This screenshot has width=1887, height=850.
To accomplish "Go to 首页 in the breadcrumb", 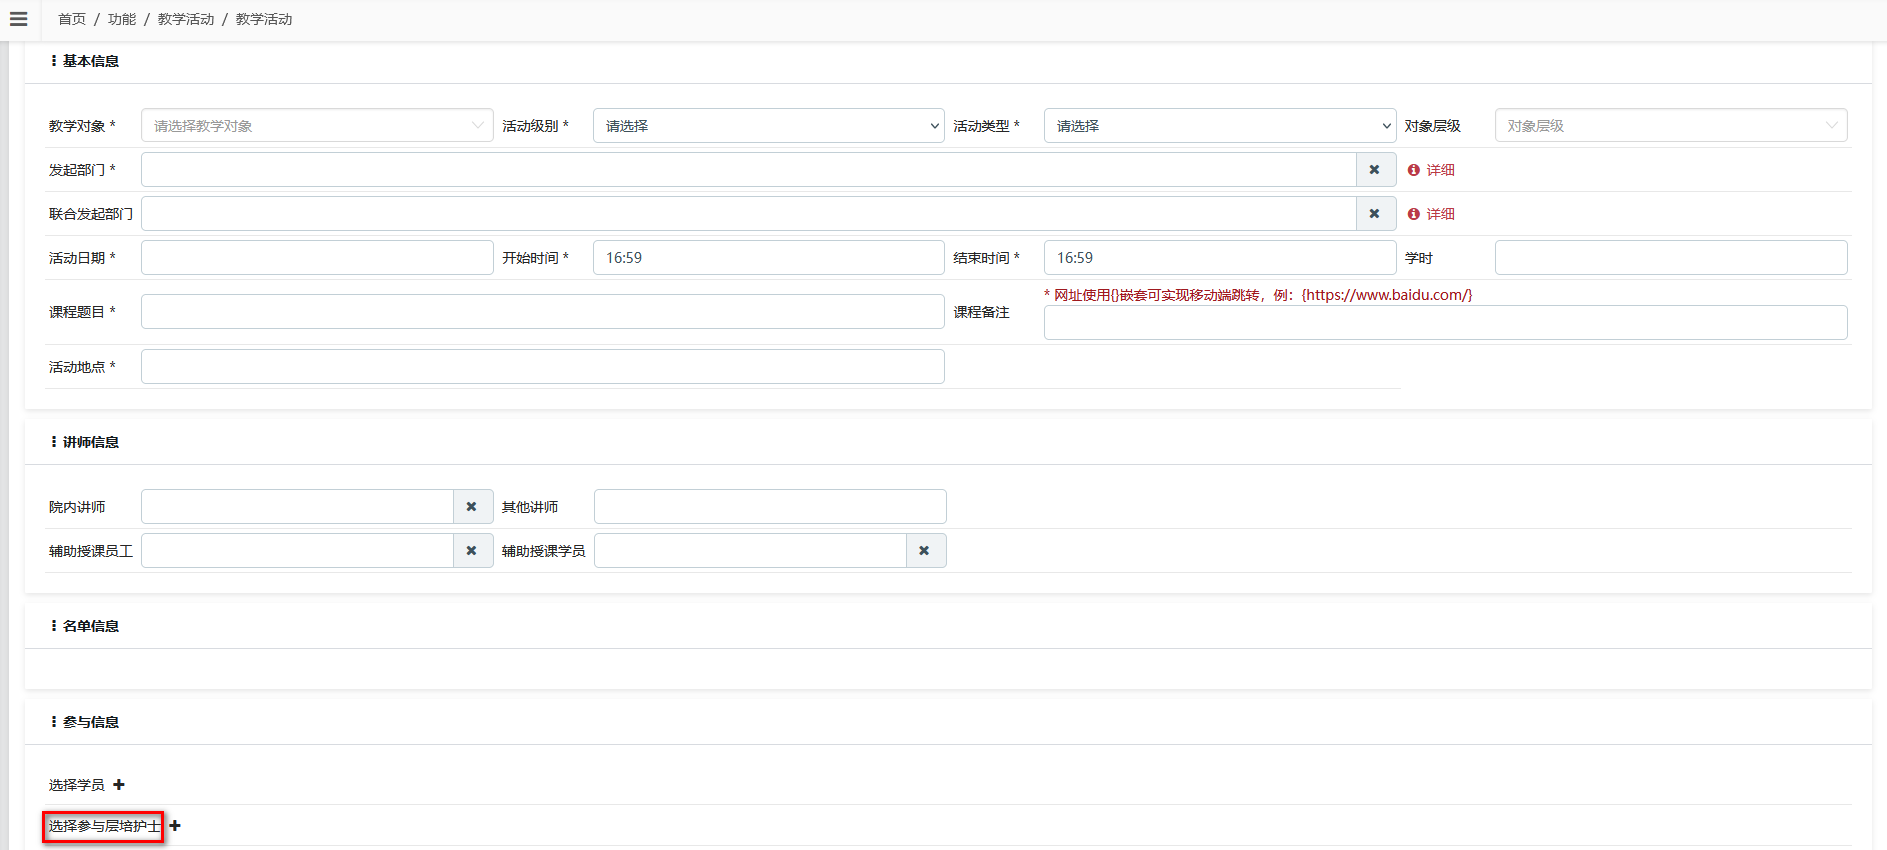I will coord(72,20).
